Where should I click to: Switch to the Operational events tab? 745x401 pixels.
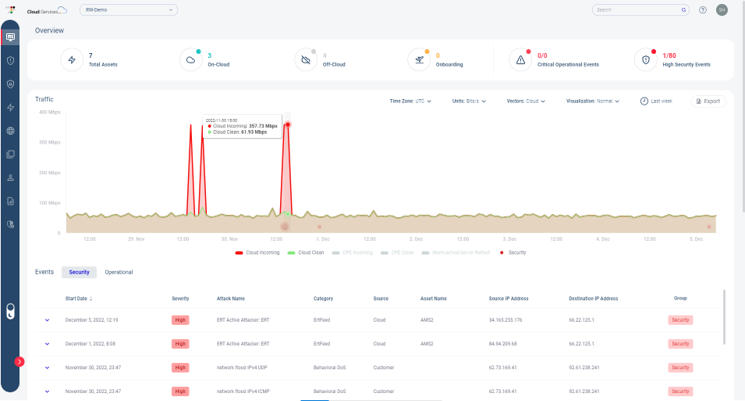118,272
